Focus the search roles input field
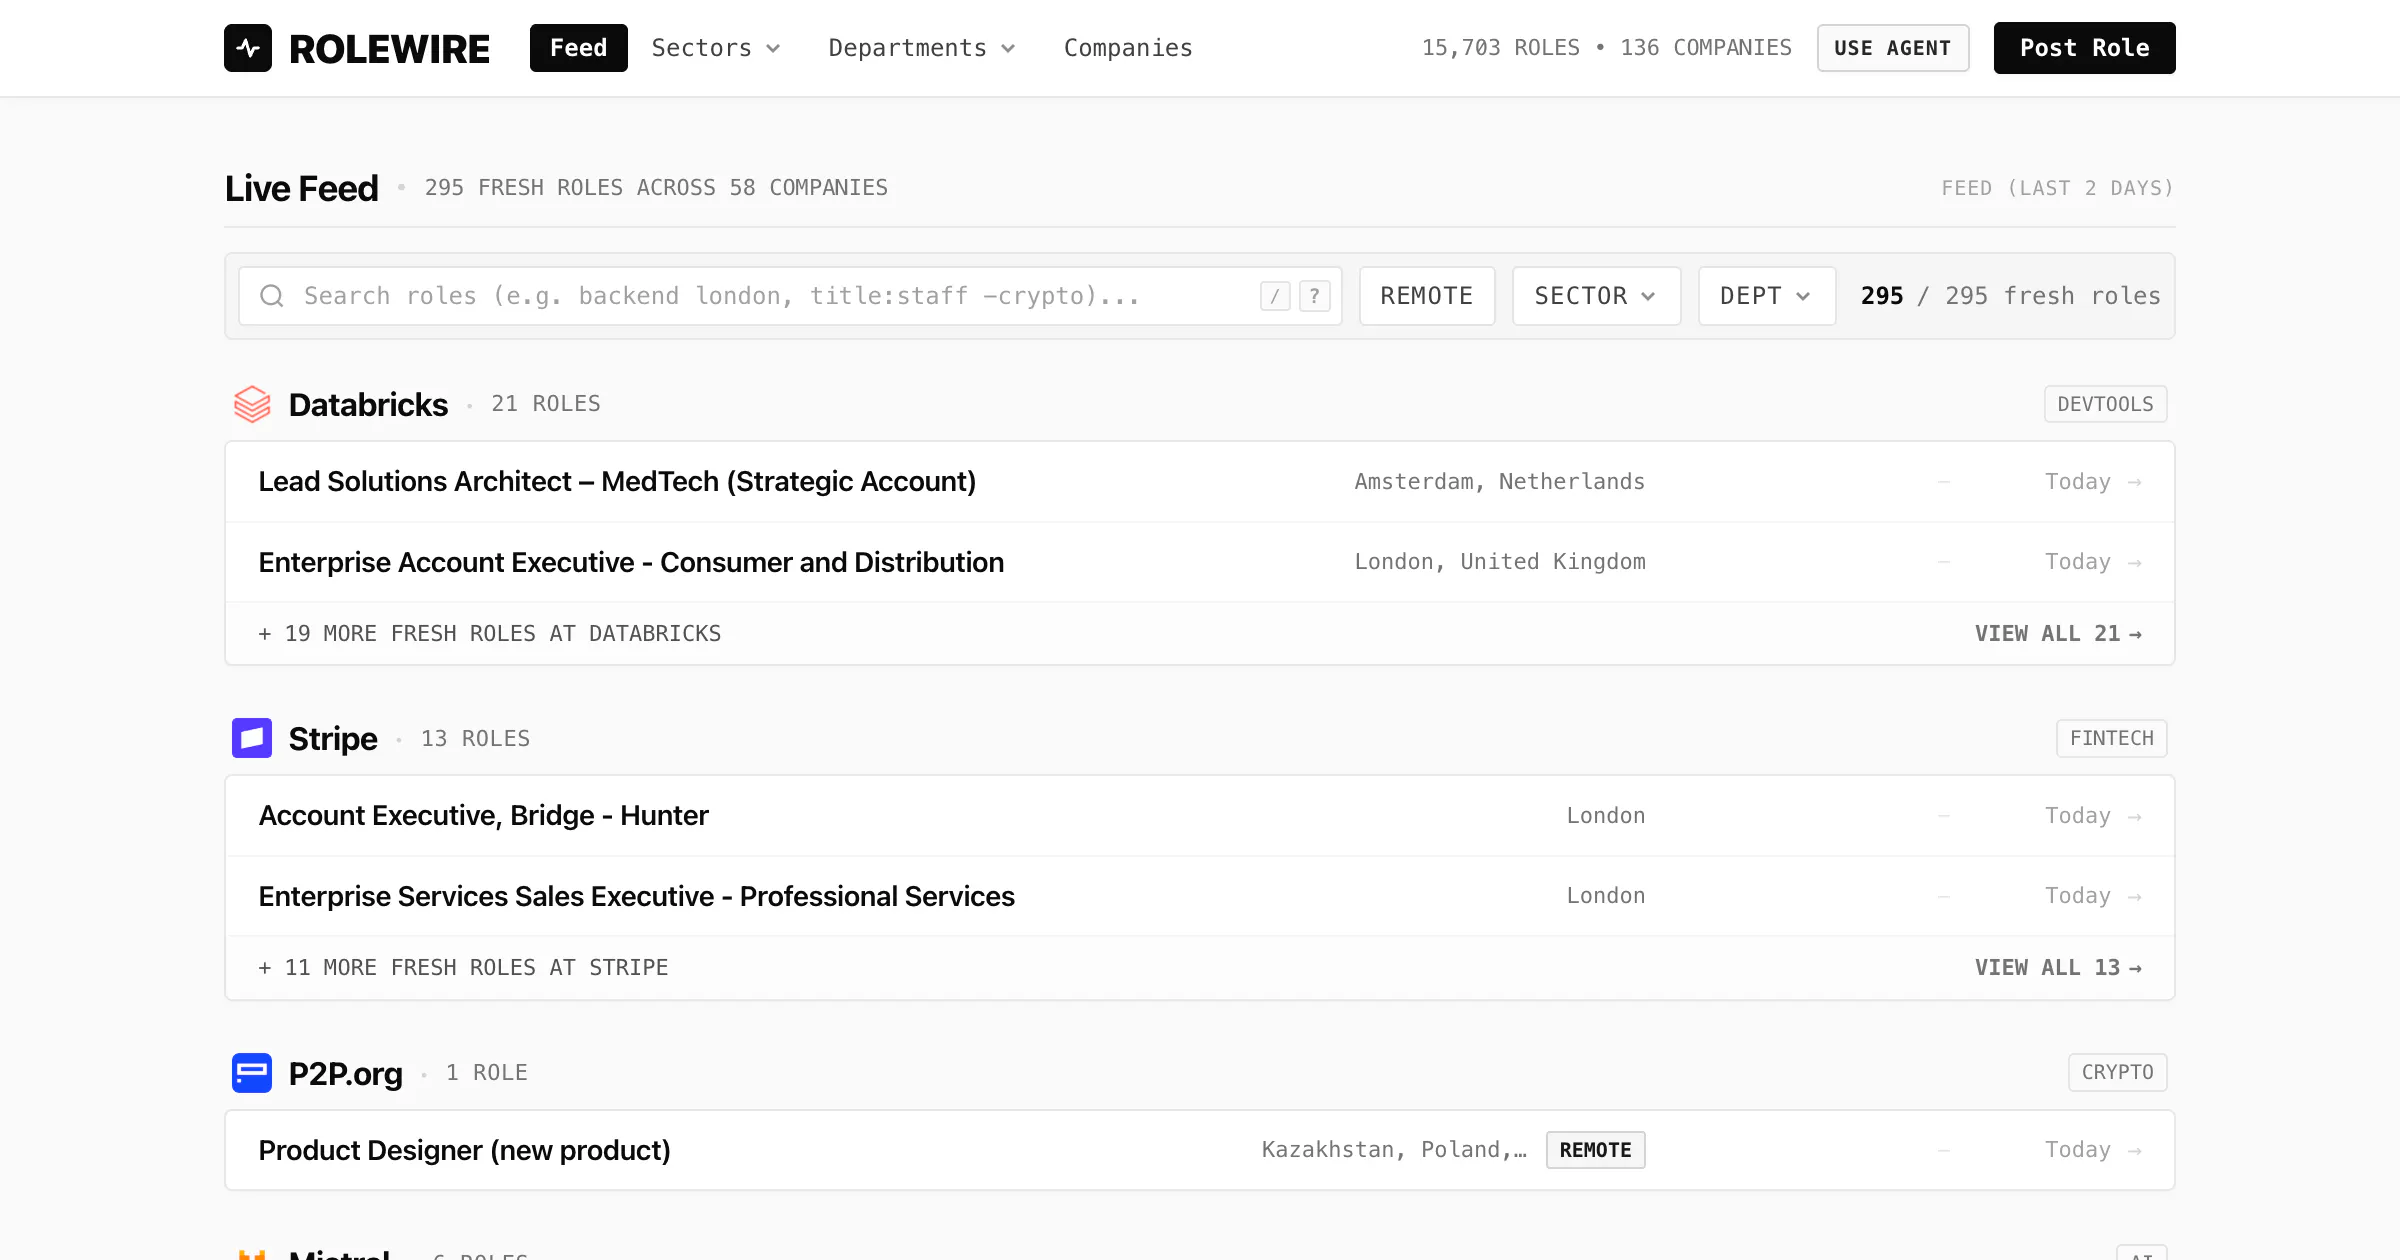The width and height of the screenshot is (2400, 1260). [790, 296]
